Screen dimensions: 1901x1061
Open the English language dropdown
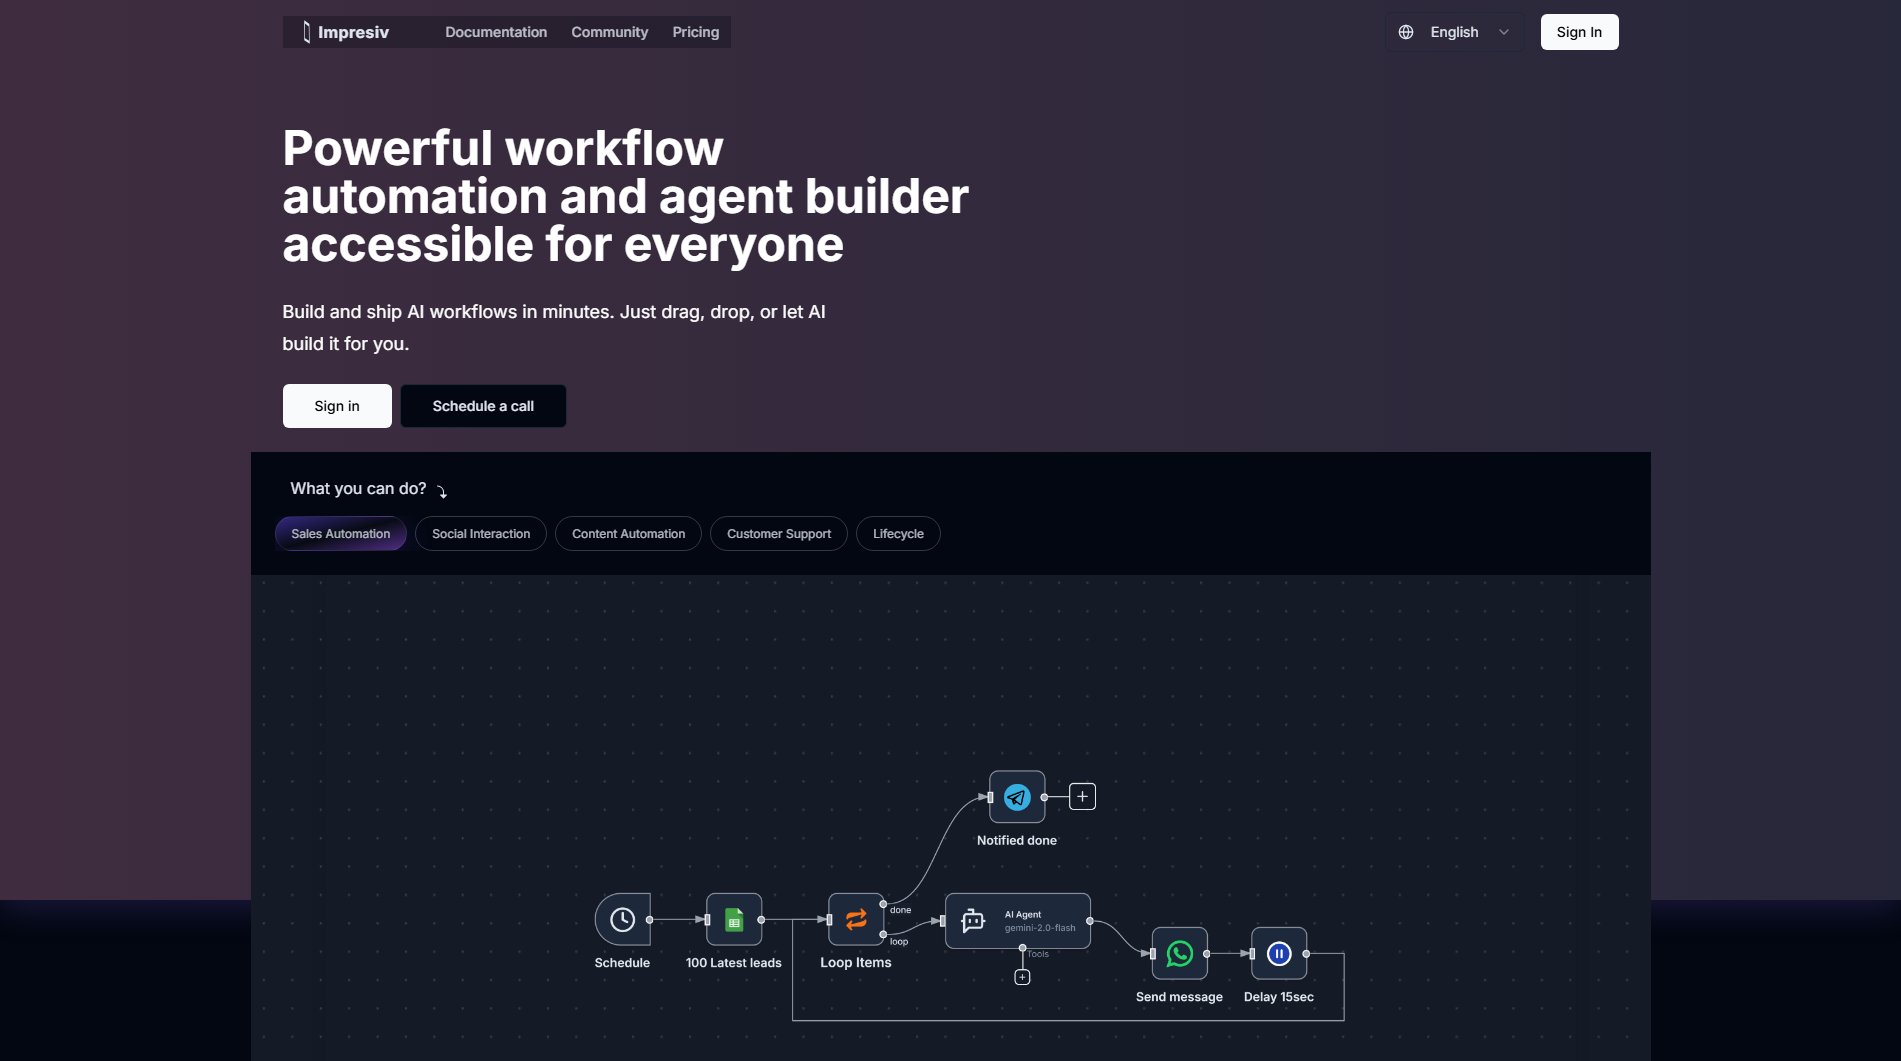[x=1454, y=32]
